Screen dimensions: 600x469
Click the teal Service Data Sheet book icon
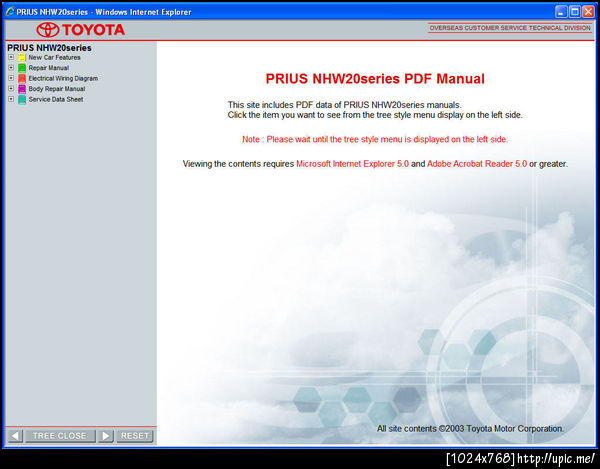pyautogui.click(x=22, y=99)
